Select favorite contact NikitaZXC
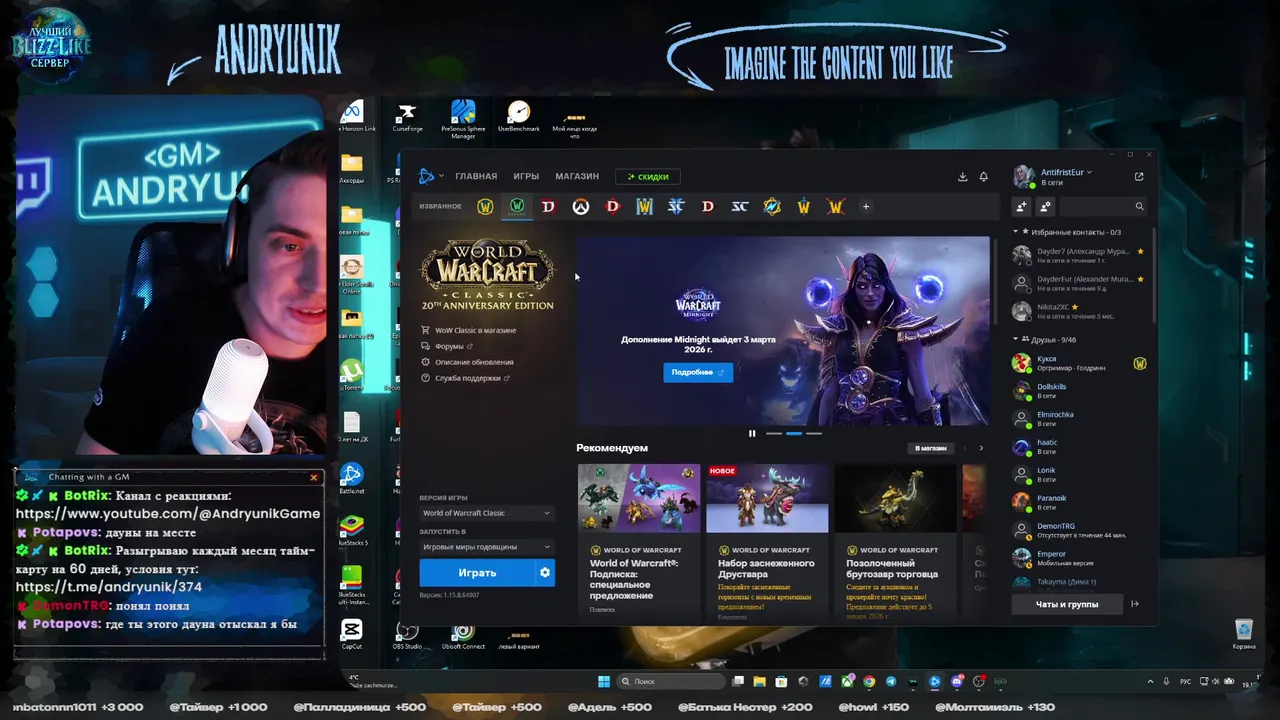 1079,311
